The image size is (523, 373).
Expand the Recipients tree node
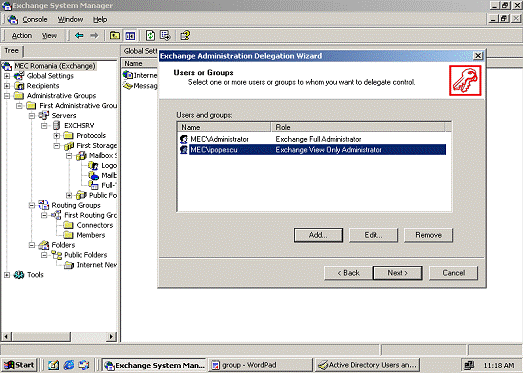tap(7, 86)
